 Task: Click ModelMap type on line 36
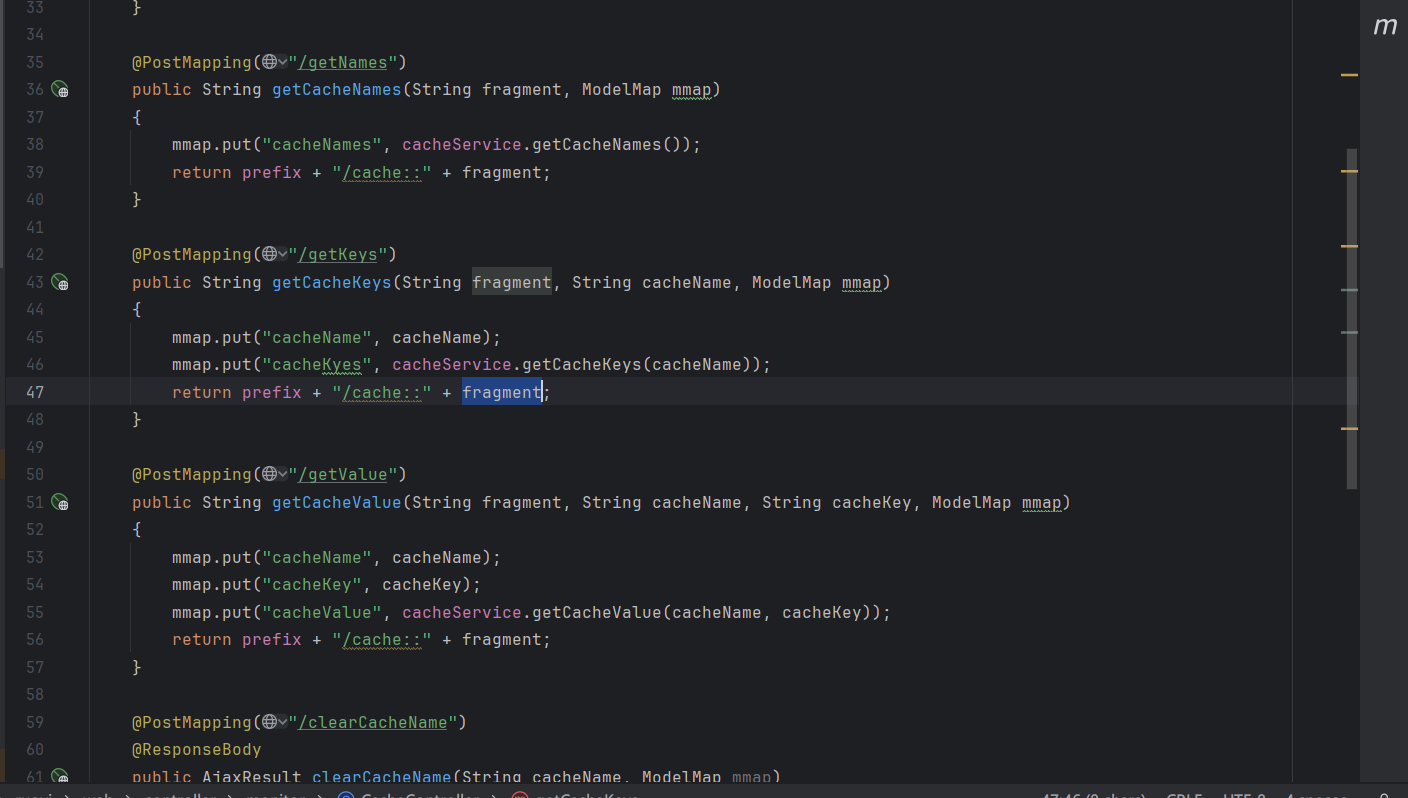(x=622, y=90)
